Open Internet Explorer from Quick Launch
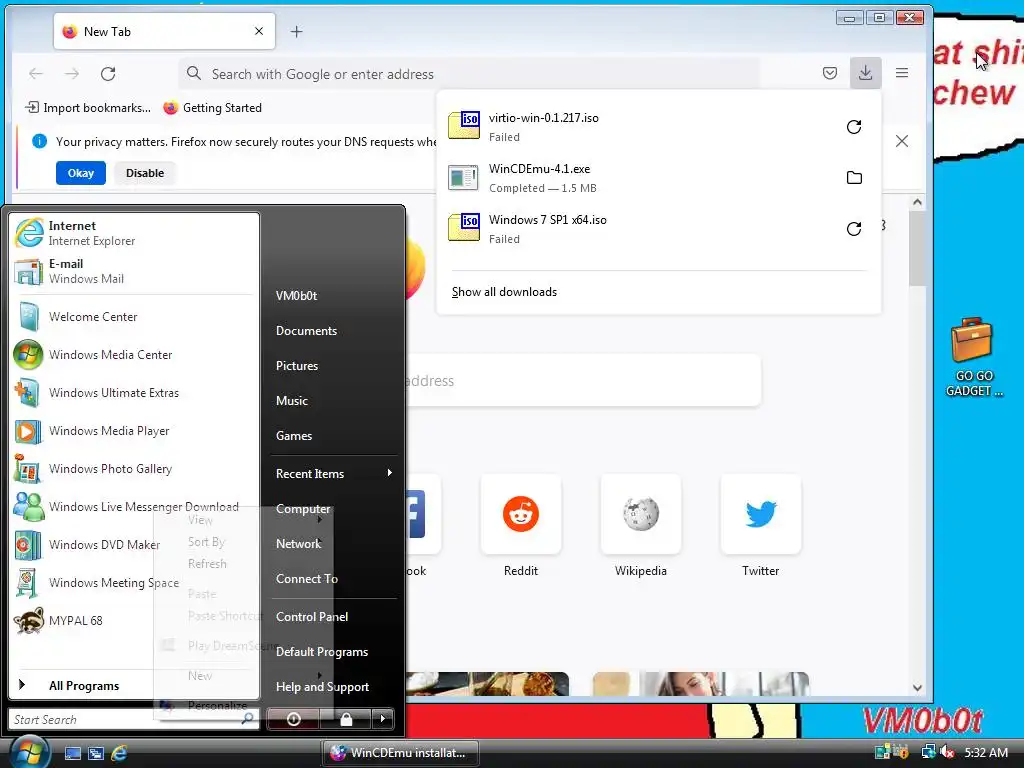Screen dimensions: 1024x768 pos(120,754)
